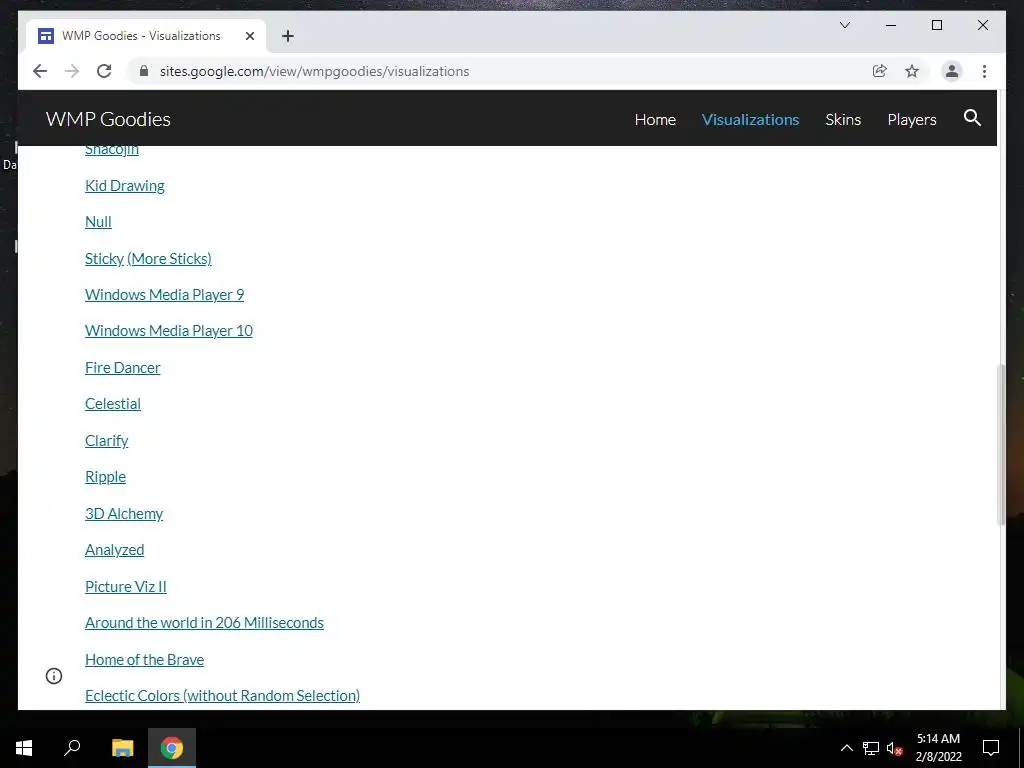Go to Home in site navigation
Image resolution: width=1024 pixels, height=768 pixels.
(655, 120)
